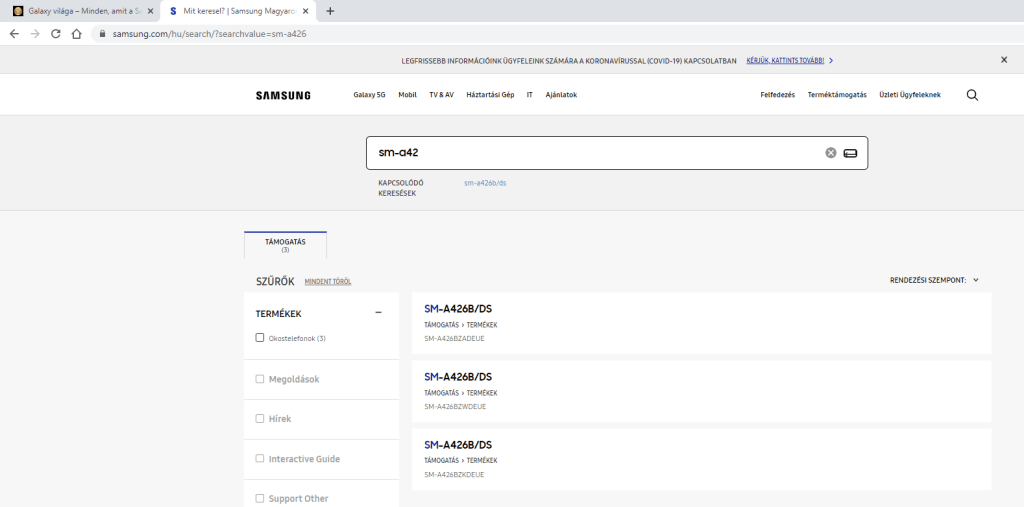Open the sm-a426b/ds related search link
Image resolution: width=1024 pixels, height=507 pixels.
485,183
